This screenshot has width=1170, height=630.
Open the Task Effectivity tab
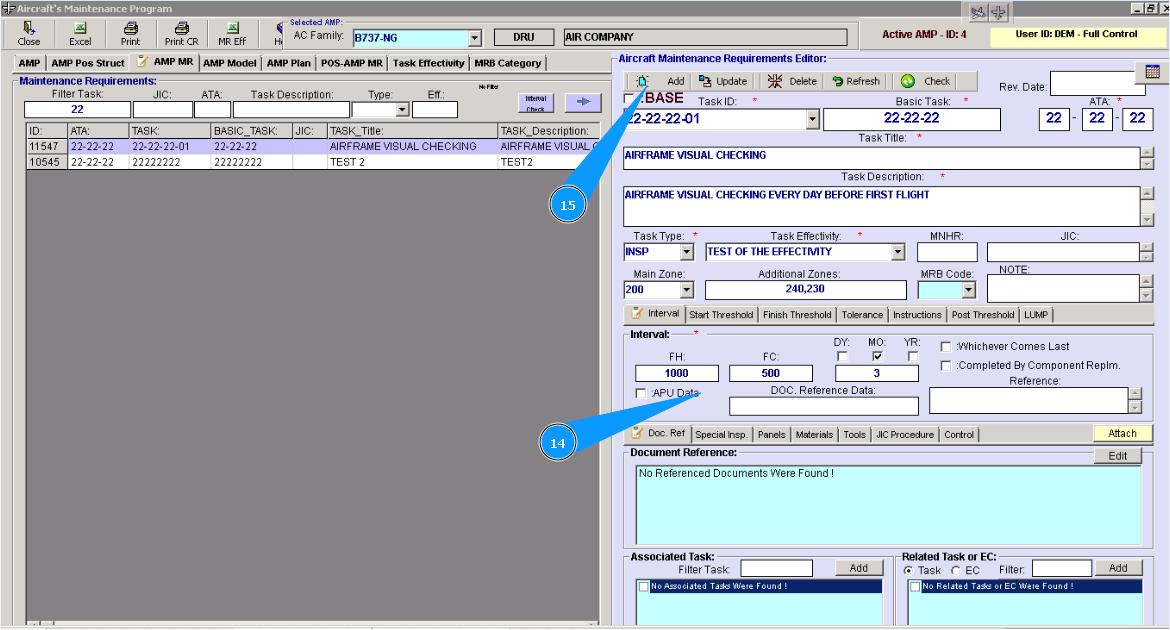[x=428, y=63]
